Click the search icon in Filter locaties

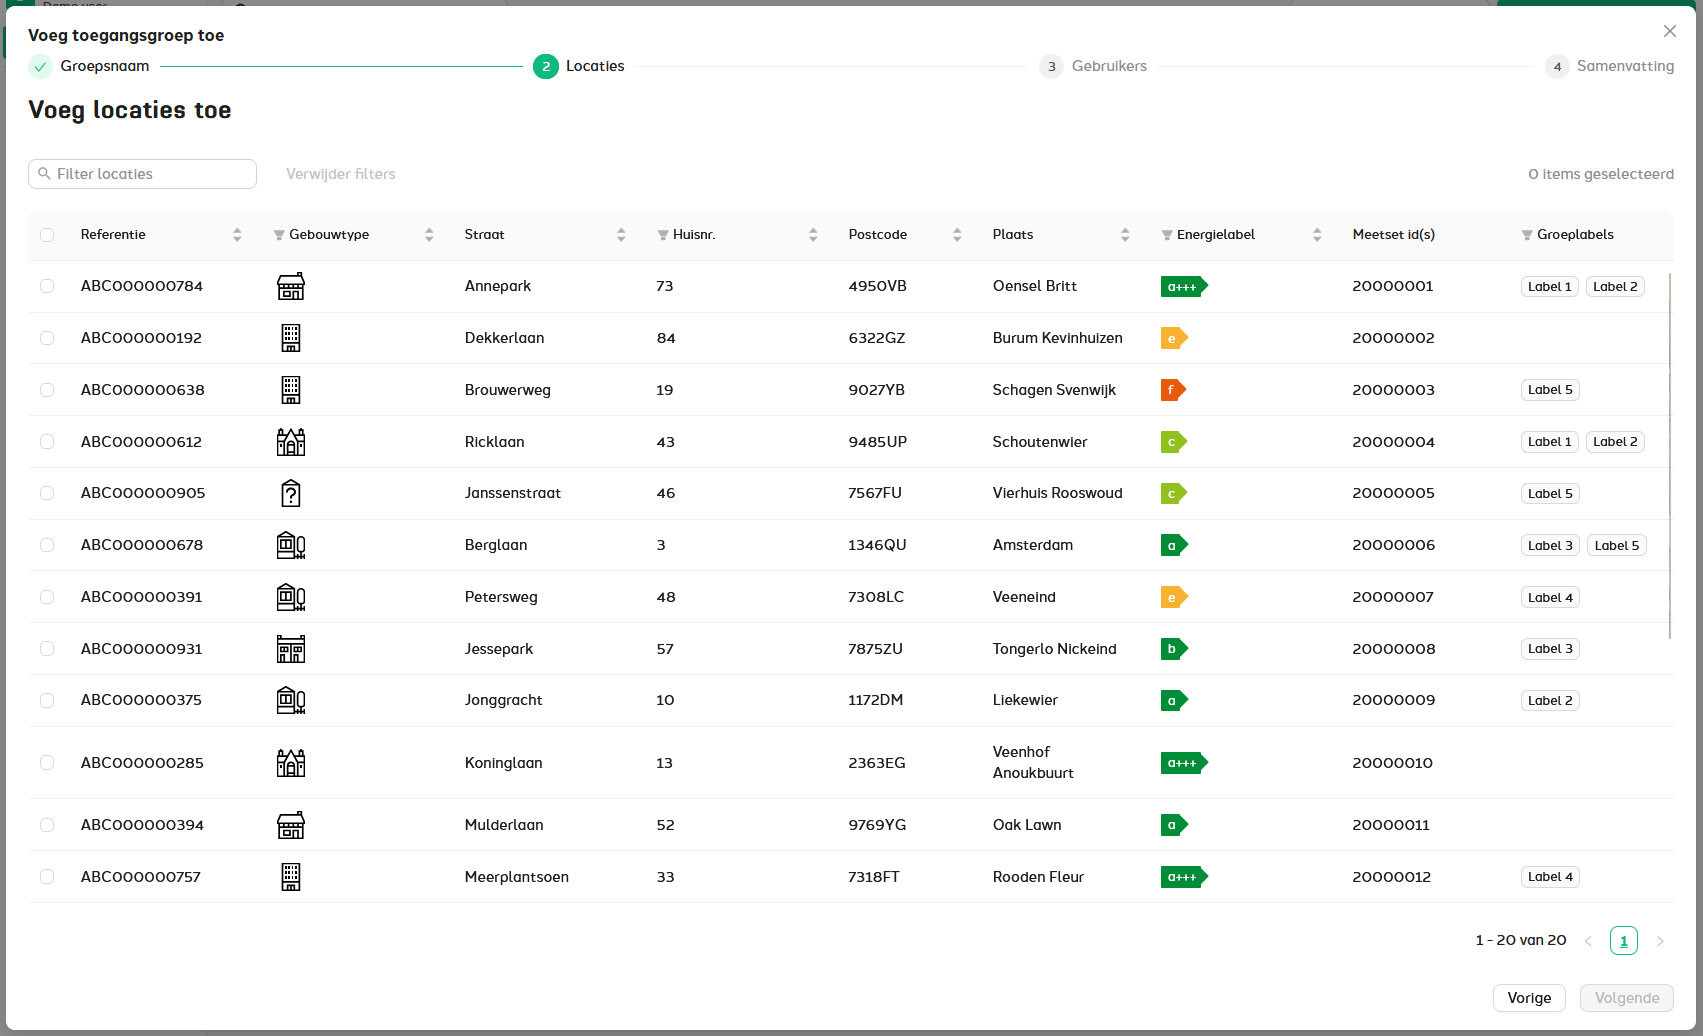click(44, 174)
